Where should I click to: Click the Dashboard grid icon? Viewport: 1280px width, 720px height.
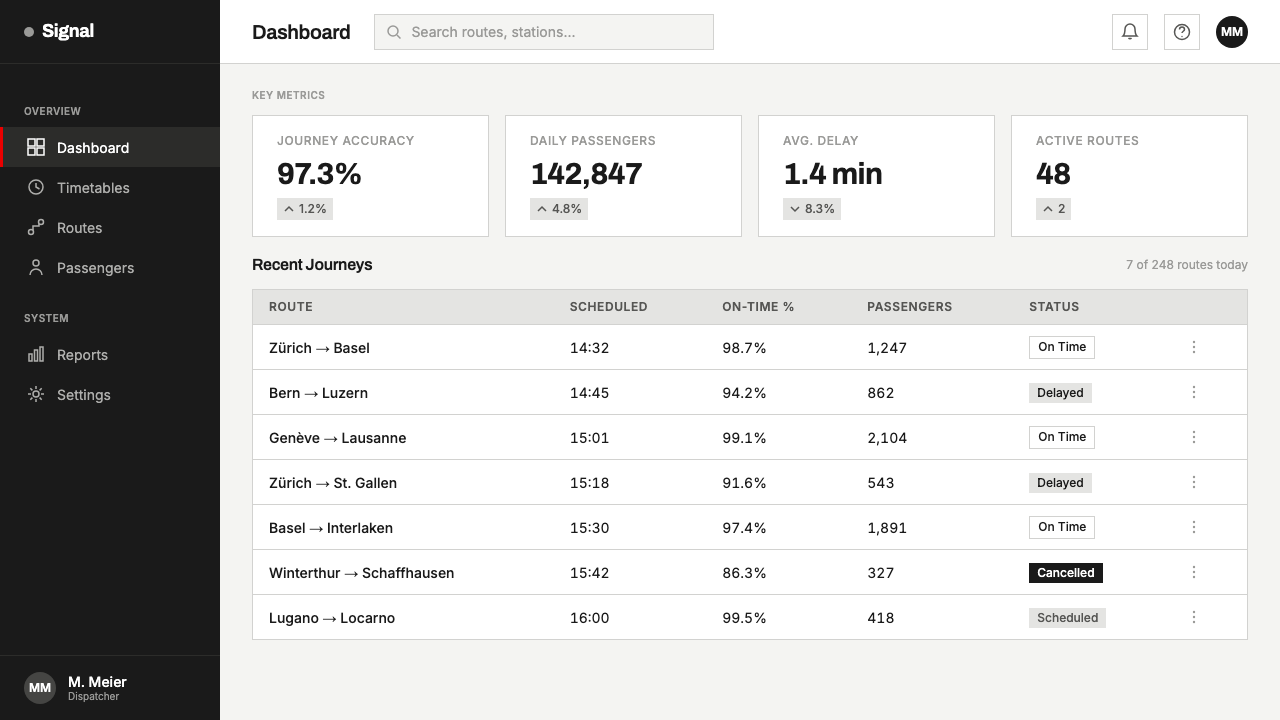tap(36, 147)
